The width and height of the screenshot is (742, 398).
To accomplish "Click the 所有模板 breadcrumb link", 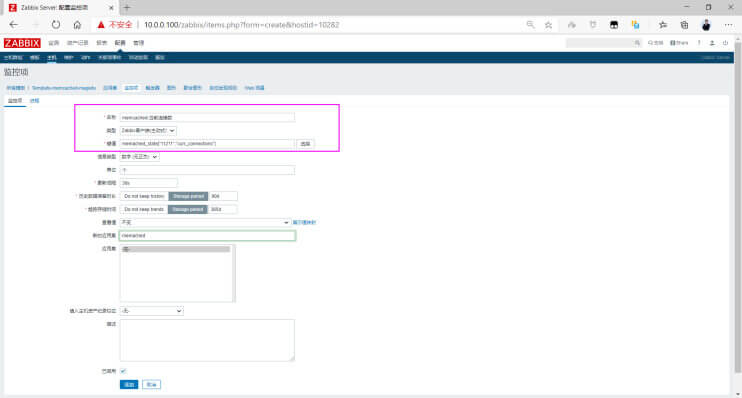I will (x=16, y=88).
